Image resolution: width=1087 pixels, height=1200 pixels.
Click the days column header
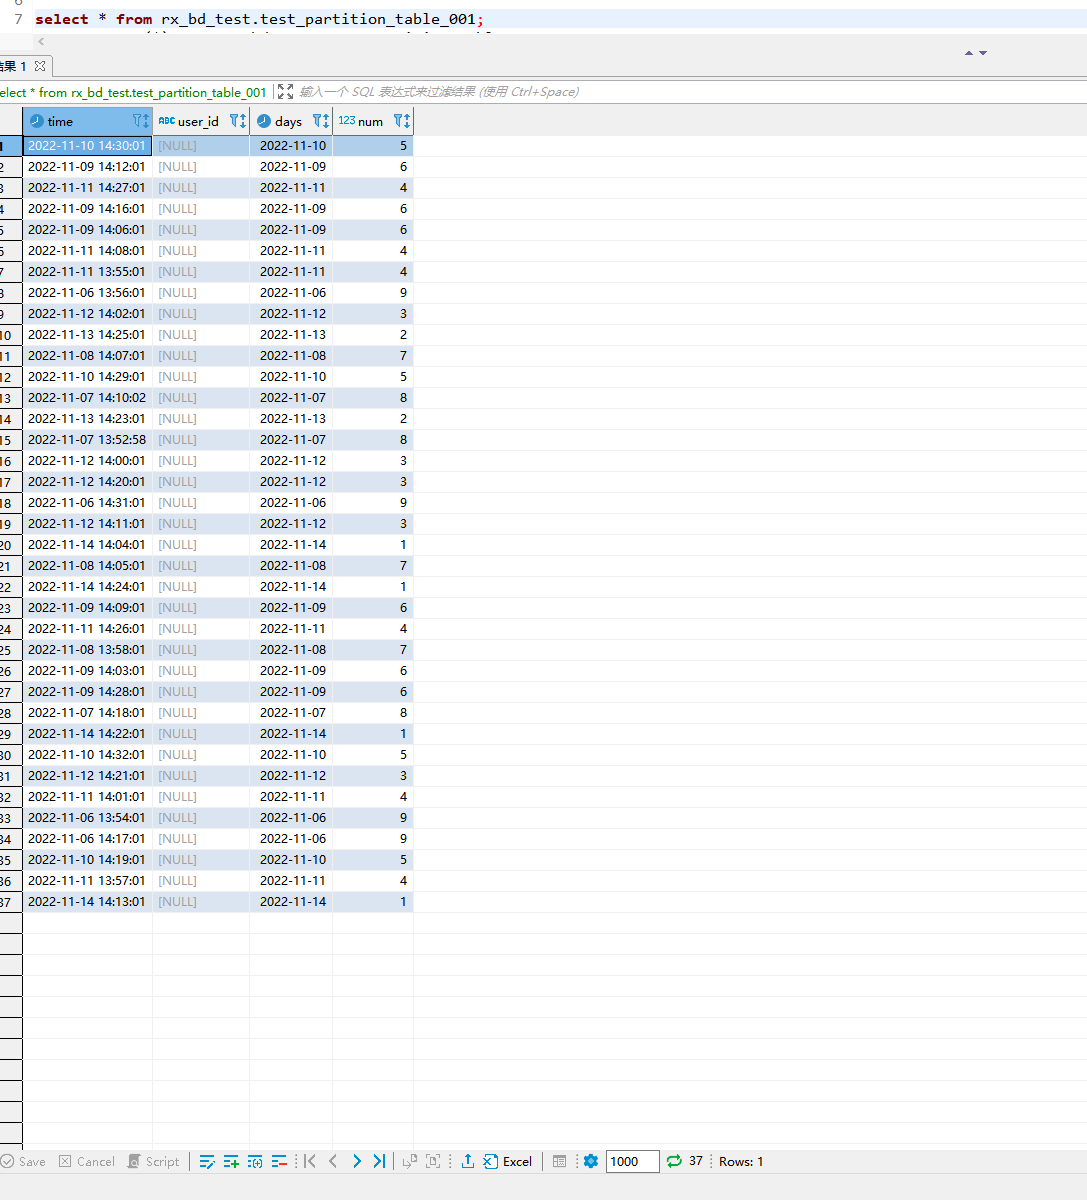tap(288, 121)
